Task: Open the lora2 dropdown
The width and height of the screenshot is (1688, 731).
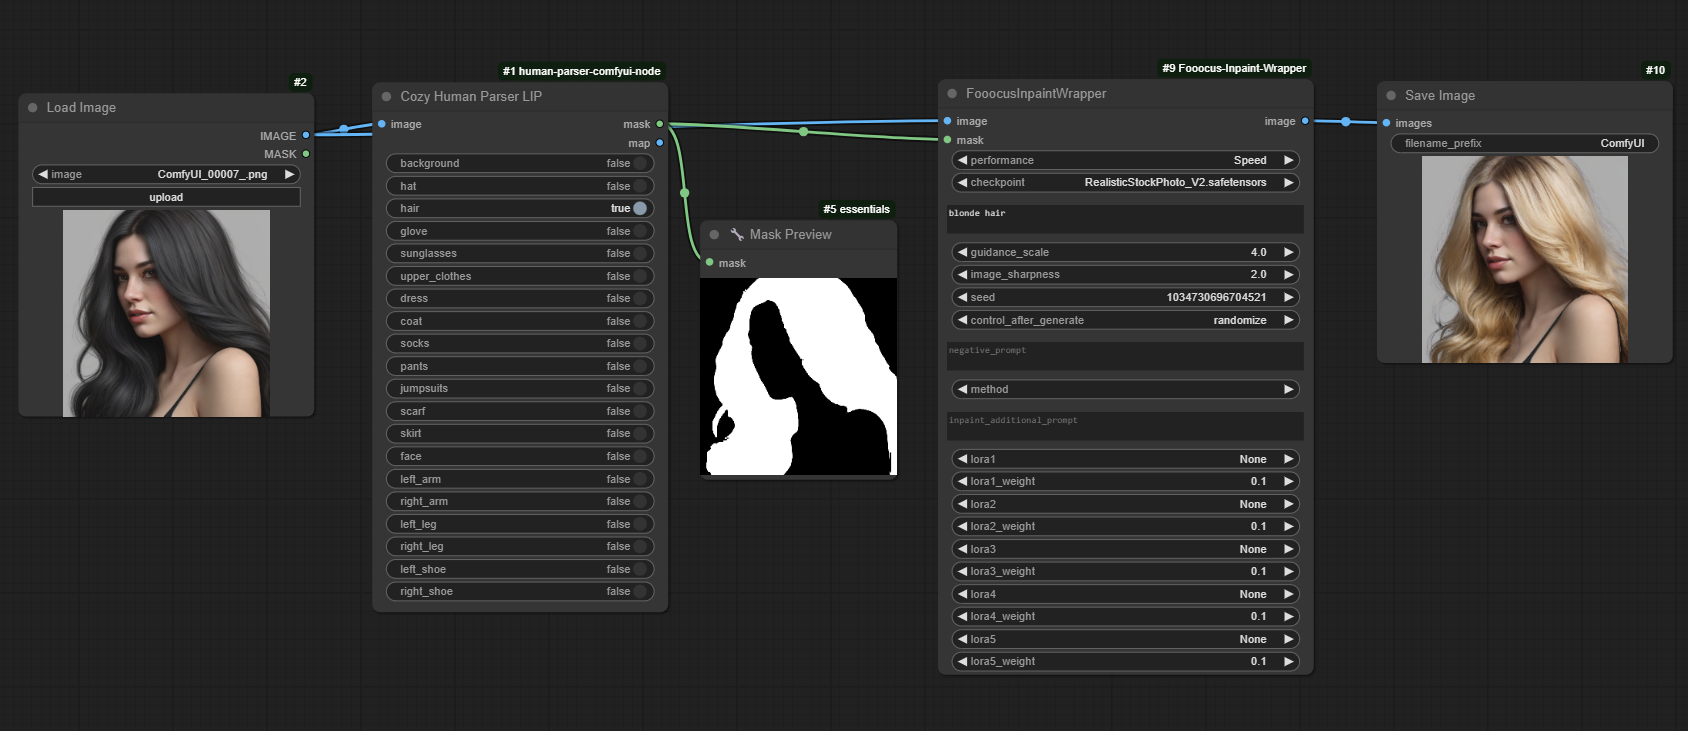Action: tap(1125, 504)
